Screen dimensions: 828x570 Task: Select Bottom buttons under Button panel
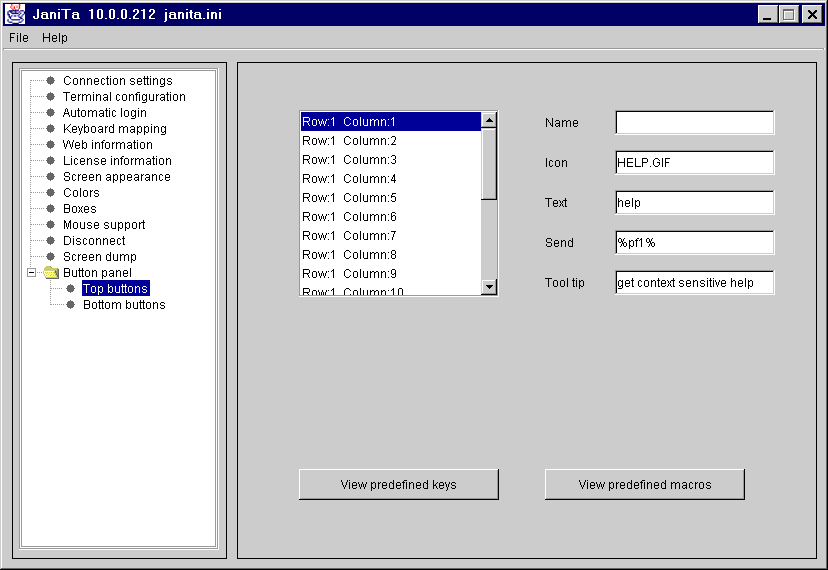pos(124,305)
